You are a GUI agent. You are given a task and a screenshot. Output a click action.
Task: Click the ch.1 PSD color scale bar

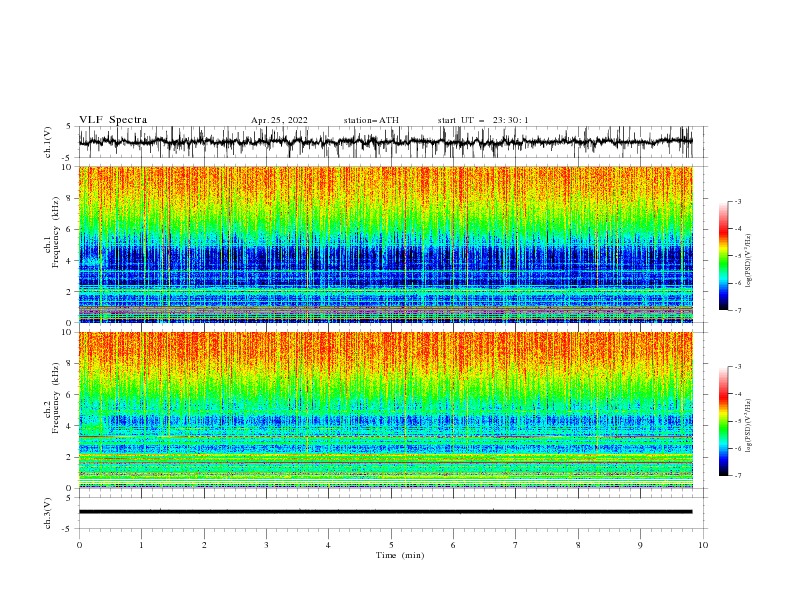[723, 255]
